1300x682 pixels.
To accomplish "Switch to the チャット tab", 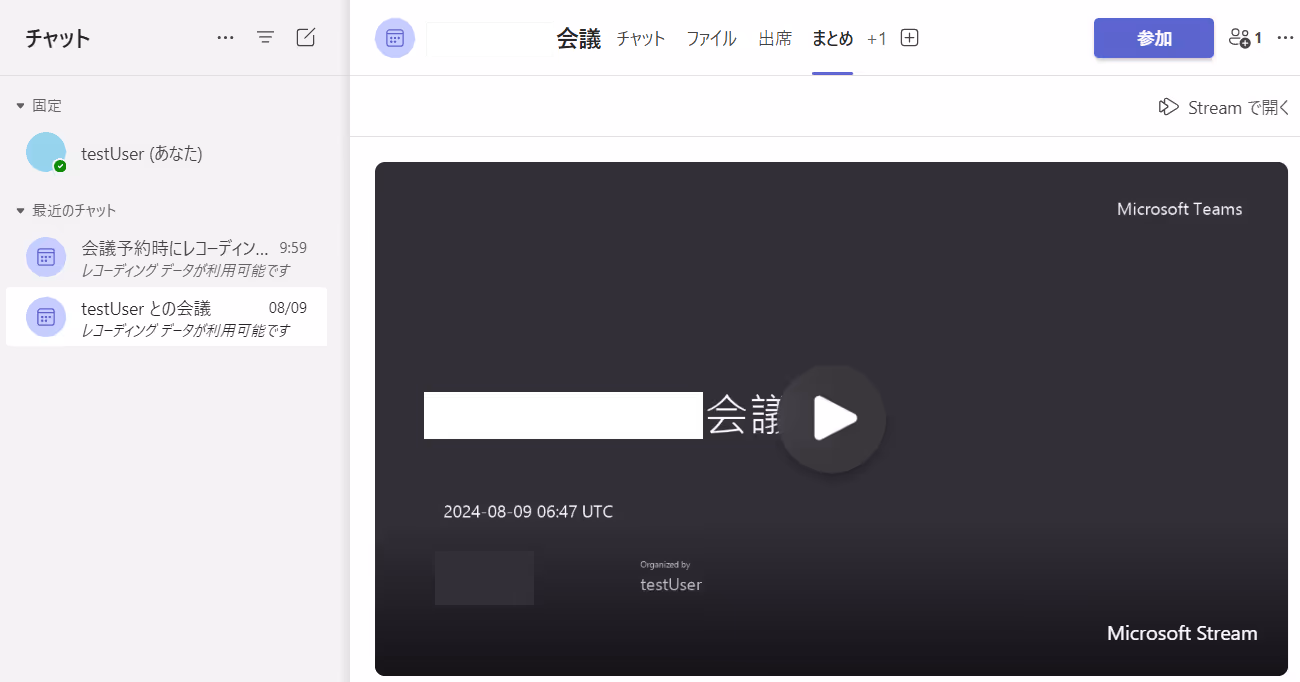I will tap(641, 38).
